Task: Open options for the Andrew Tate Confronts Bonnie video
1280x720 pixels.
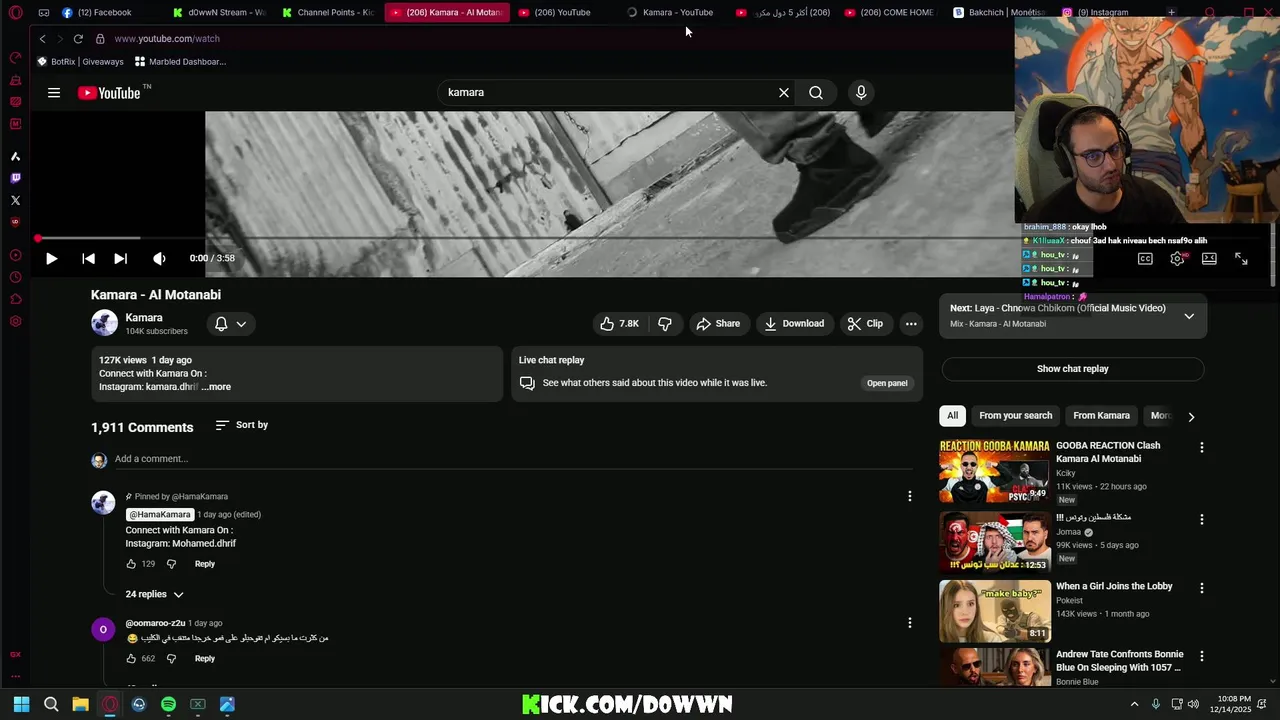Action: [x=1202, y=656]
